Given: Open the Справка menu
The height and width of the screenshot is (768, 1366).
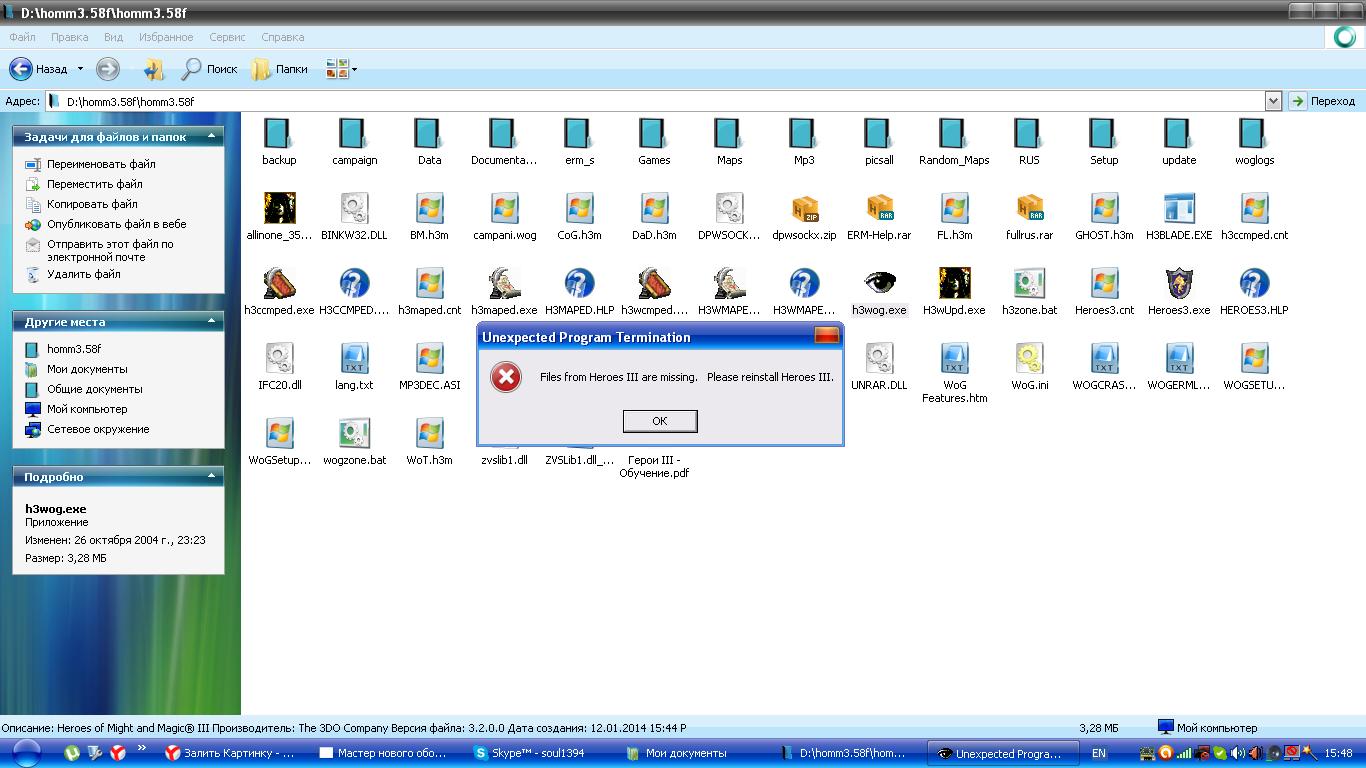Looking at the screenshot, I should tap(282, 37).
